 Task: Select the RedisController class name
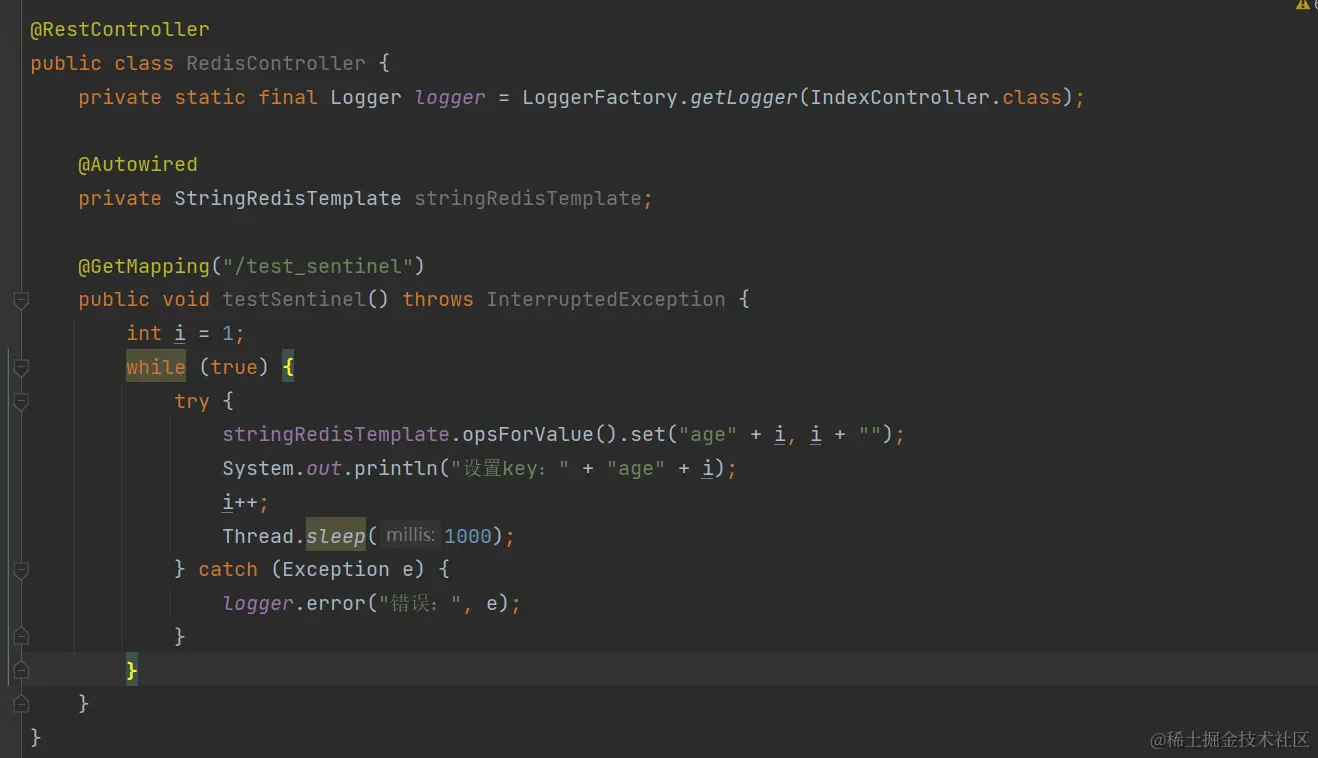pyautogui.click(x=276, y=64)
